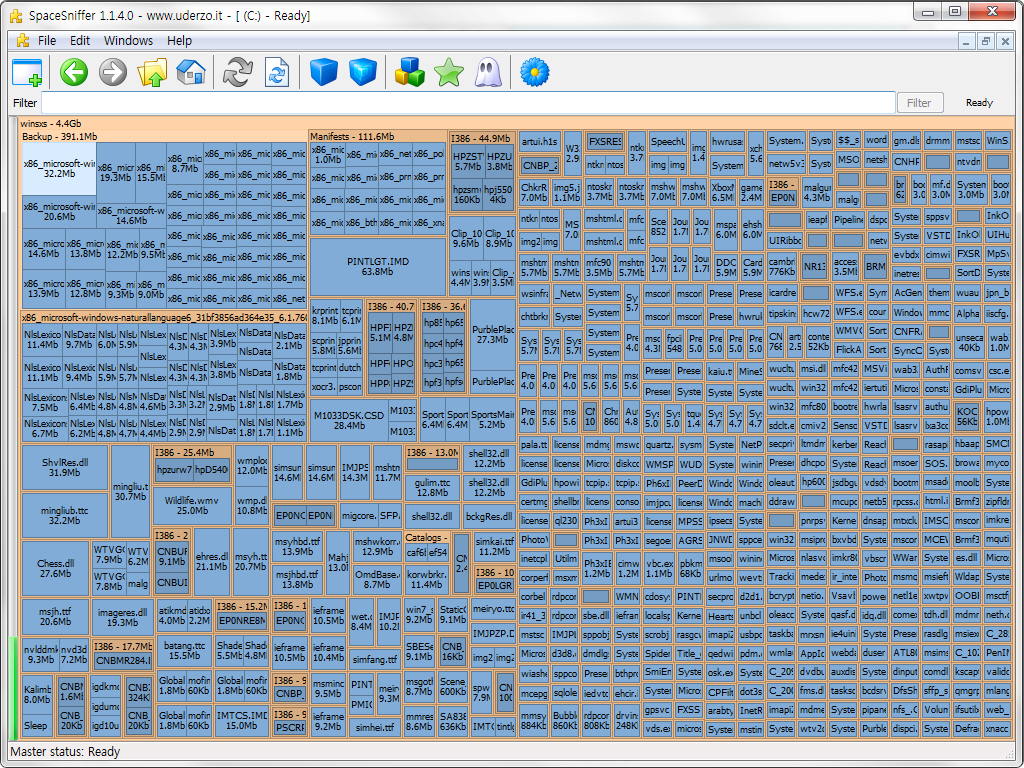Select the Wildlife.wmv 25.0Mb block
This screenshot has width=1024, height=768.
[x=191, y=505]
